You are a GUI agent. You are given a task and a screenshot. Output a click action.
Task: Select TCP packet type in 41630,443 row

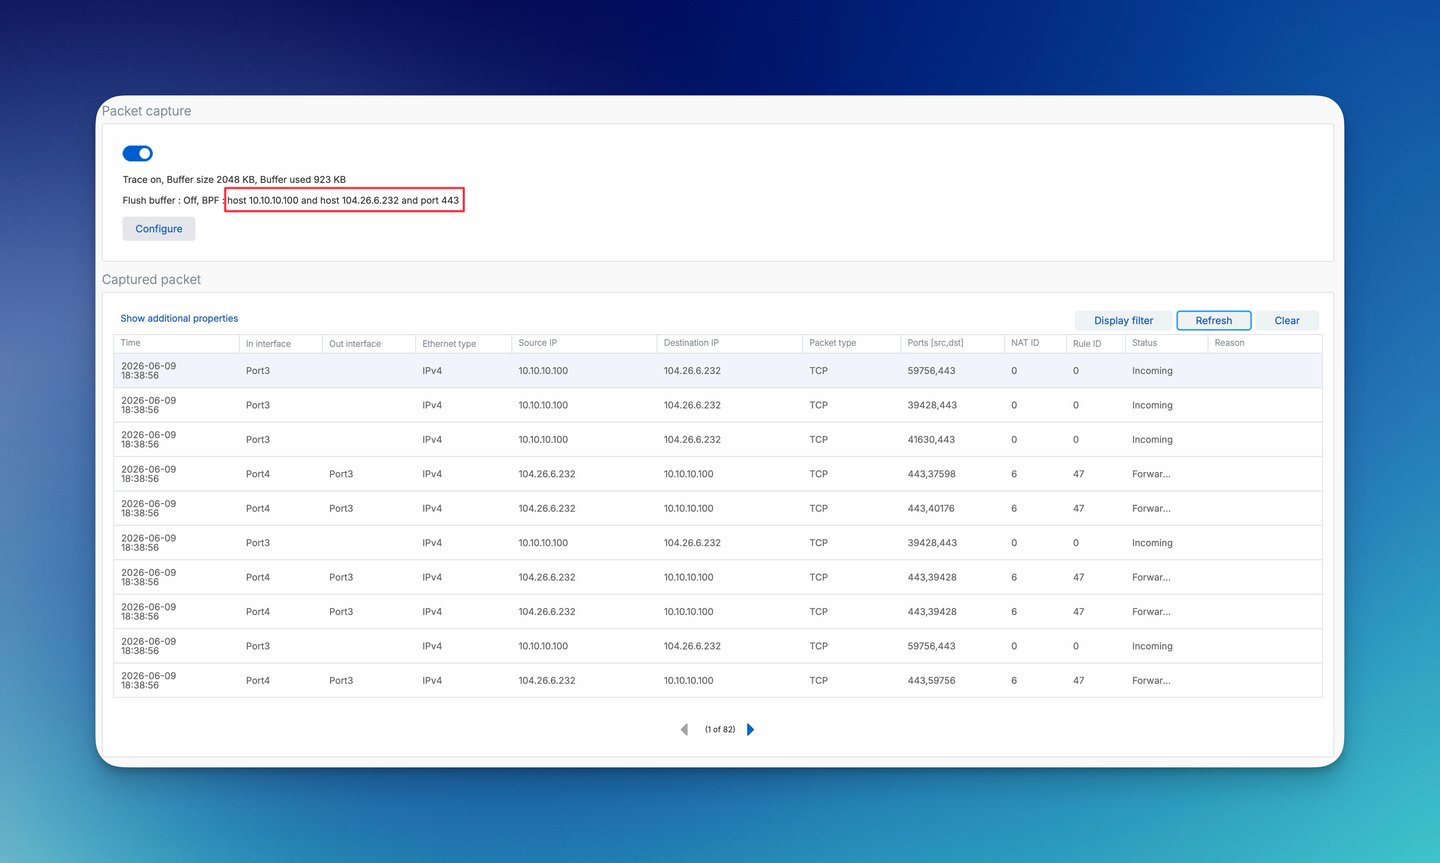click(x=818, y=440)
